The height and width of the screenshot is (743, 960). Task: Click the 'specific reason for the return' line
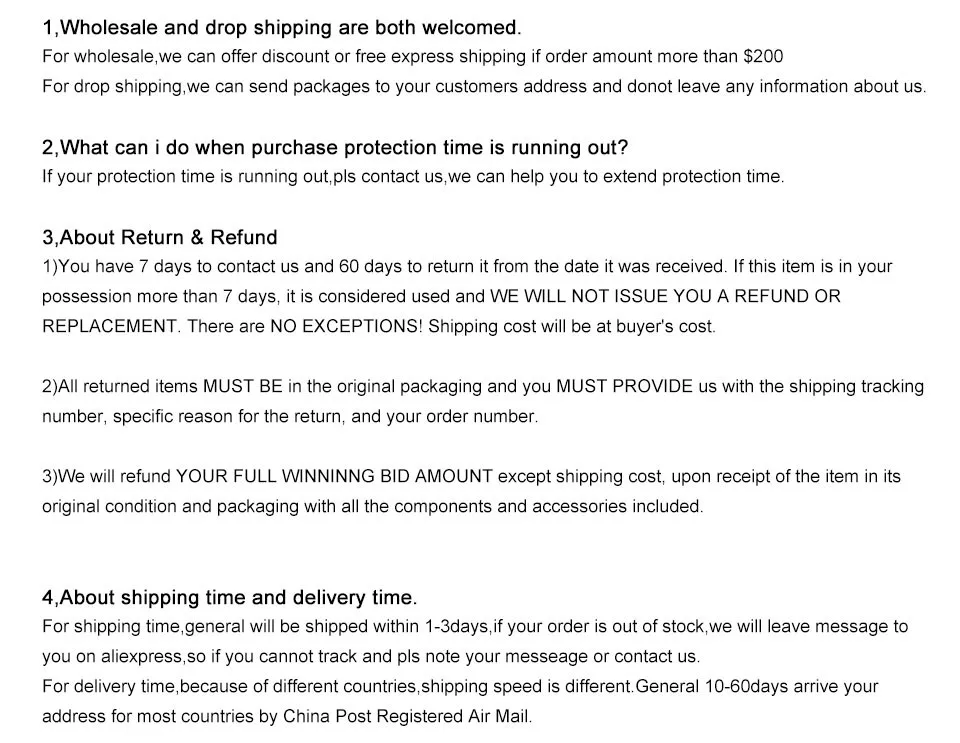coord(290,416)
